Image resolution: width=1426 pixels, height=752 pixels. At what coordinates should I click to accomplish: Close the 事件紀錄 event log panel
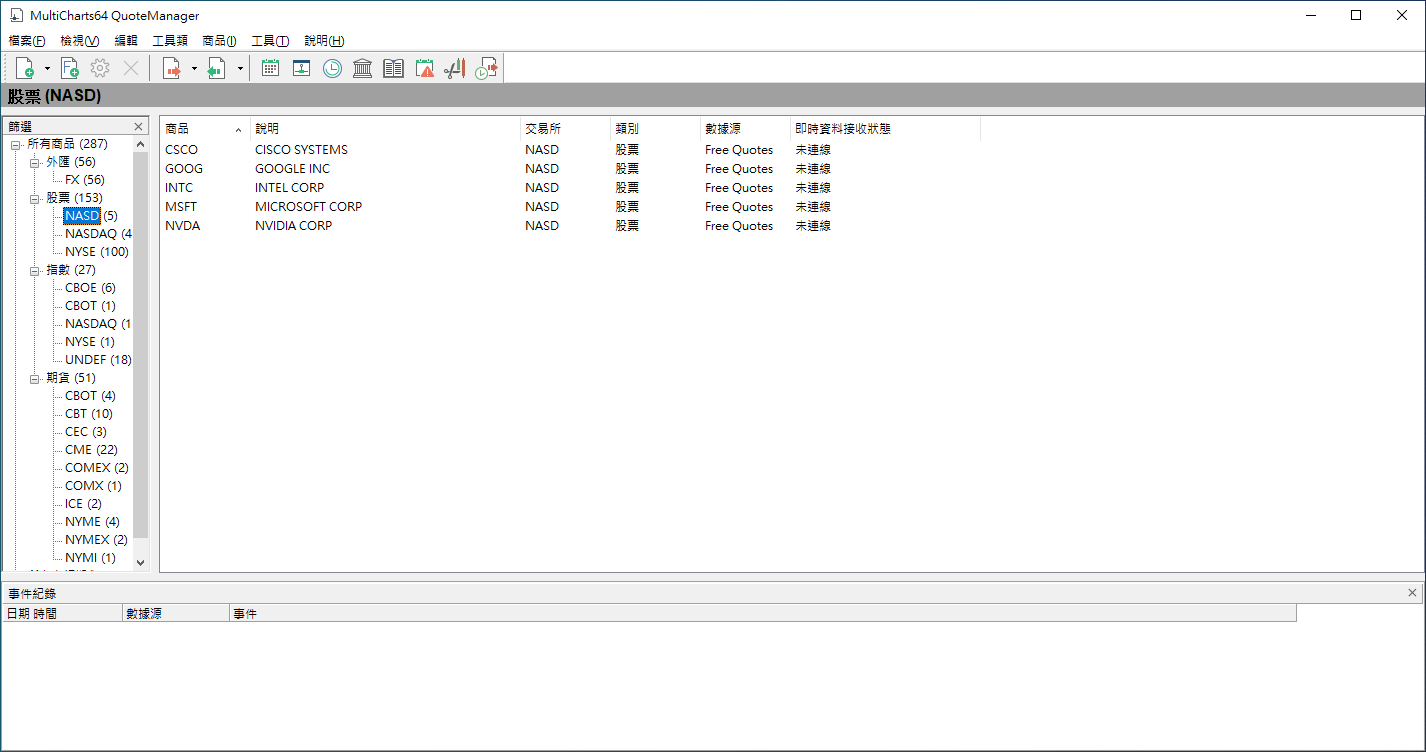(x=1412, y=593)
